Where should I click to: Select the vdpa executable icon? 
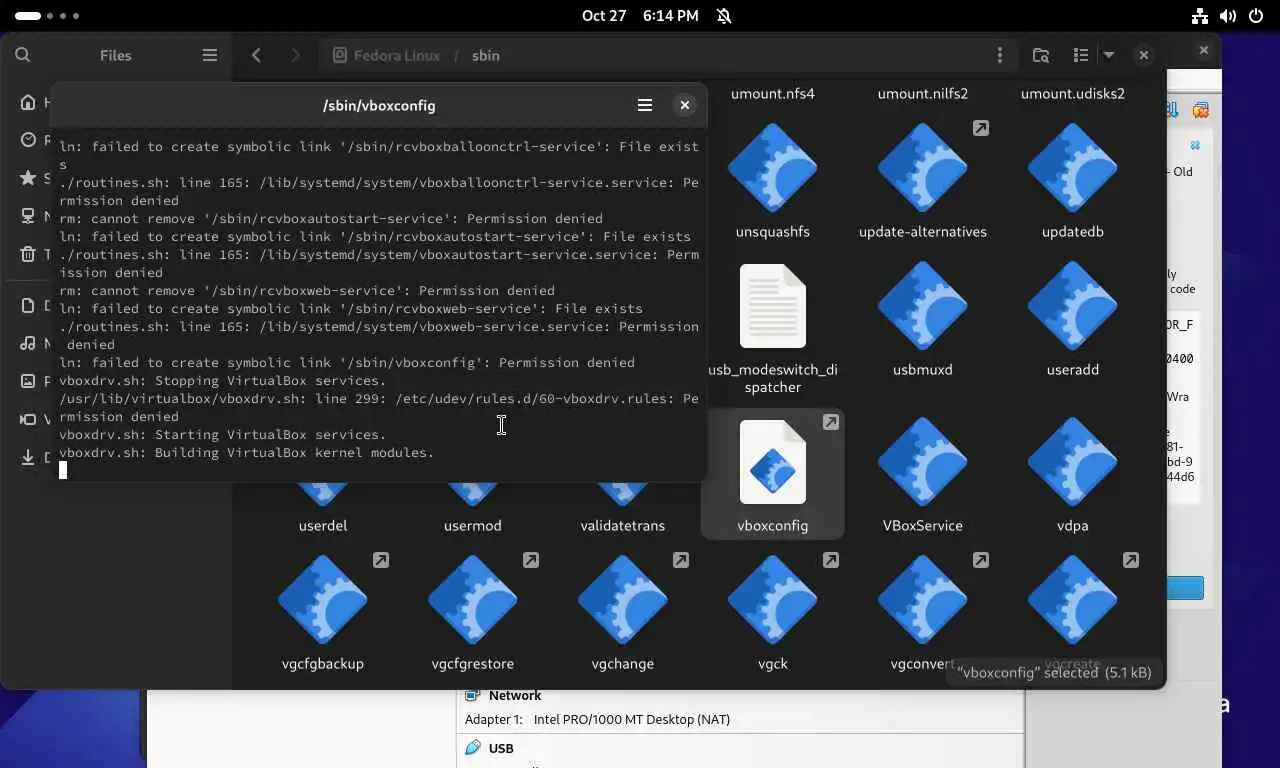click(x=1073, y=462)
